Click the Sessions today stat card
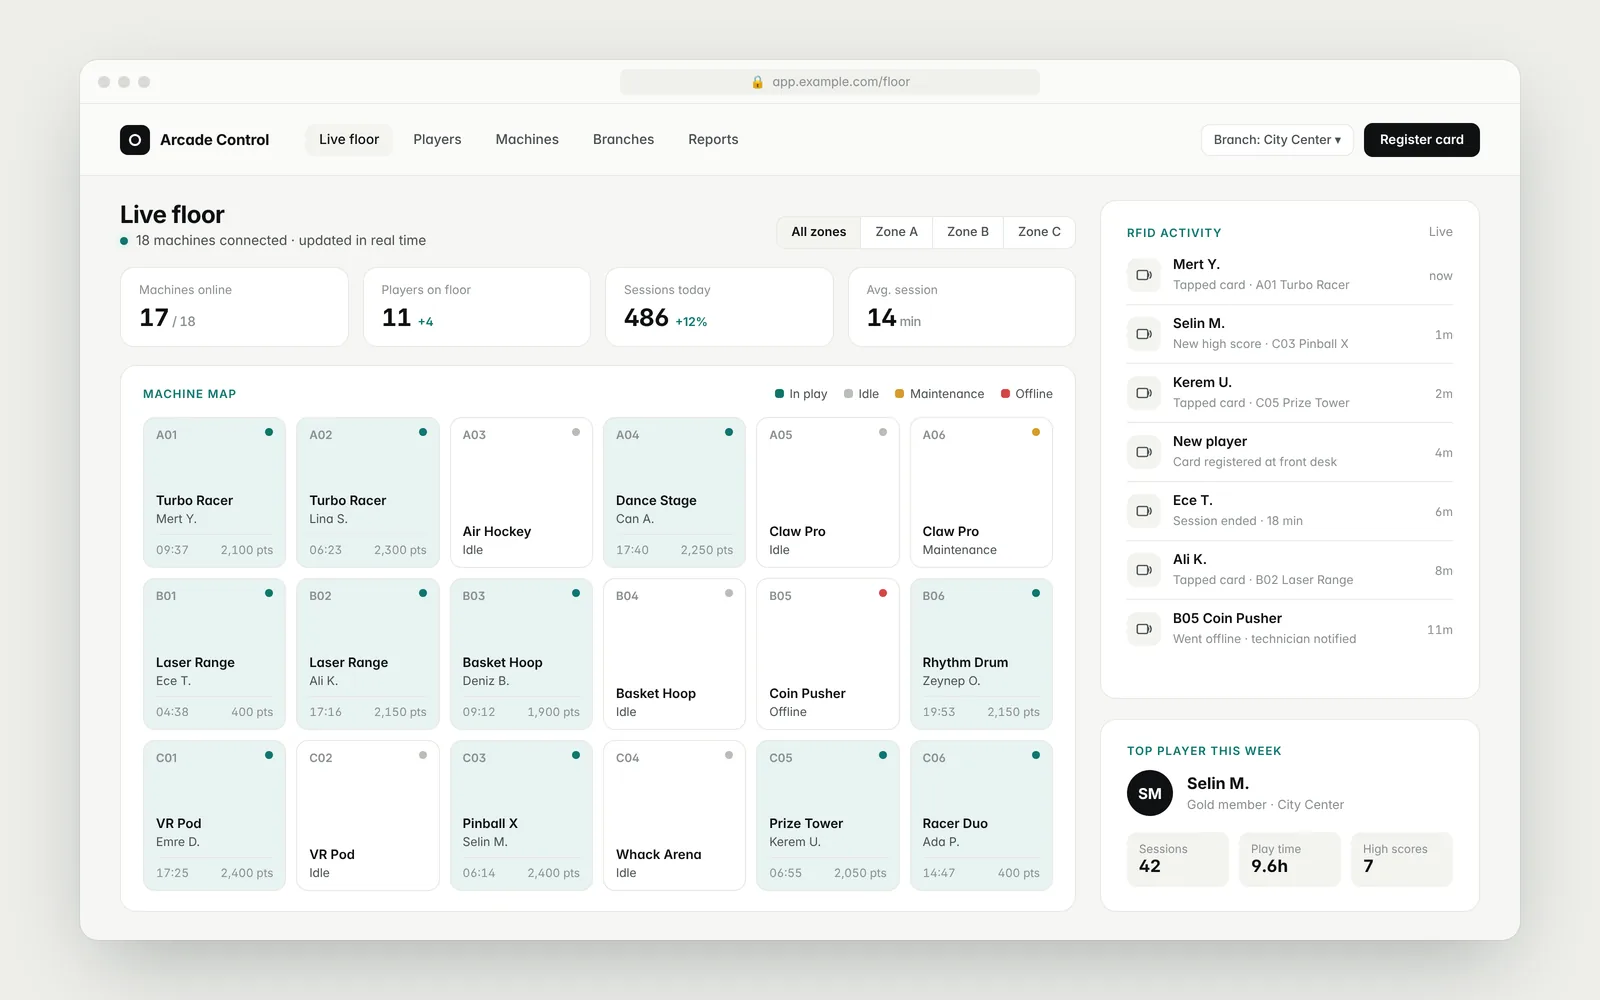This screenshot has width=1600, height=1000. [x=719, y=307]
